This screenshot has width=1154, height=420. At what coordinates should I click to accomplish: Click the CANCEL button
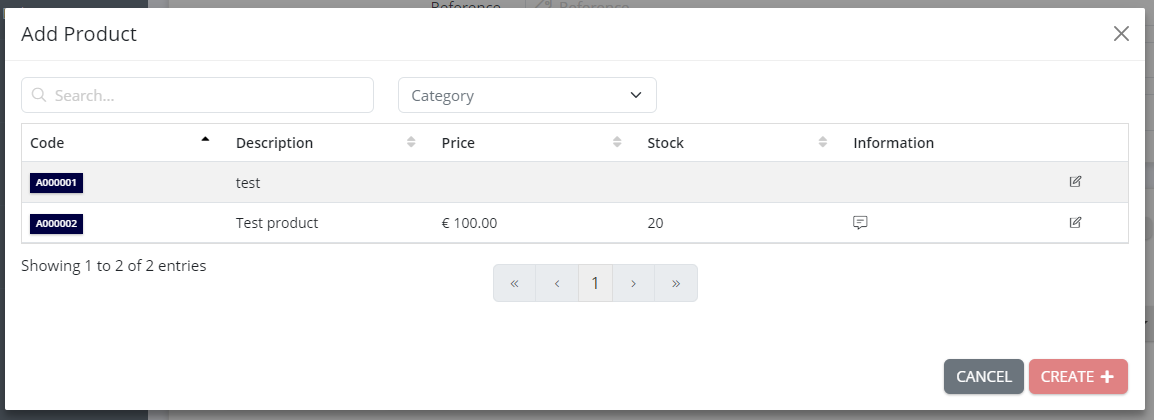pyautogui.click(x=984, y=377)
